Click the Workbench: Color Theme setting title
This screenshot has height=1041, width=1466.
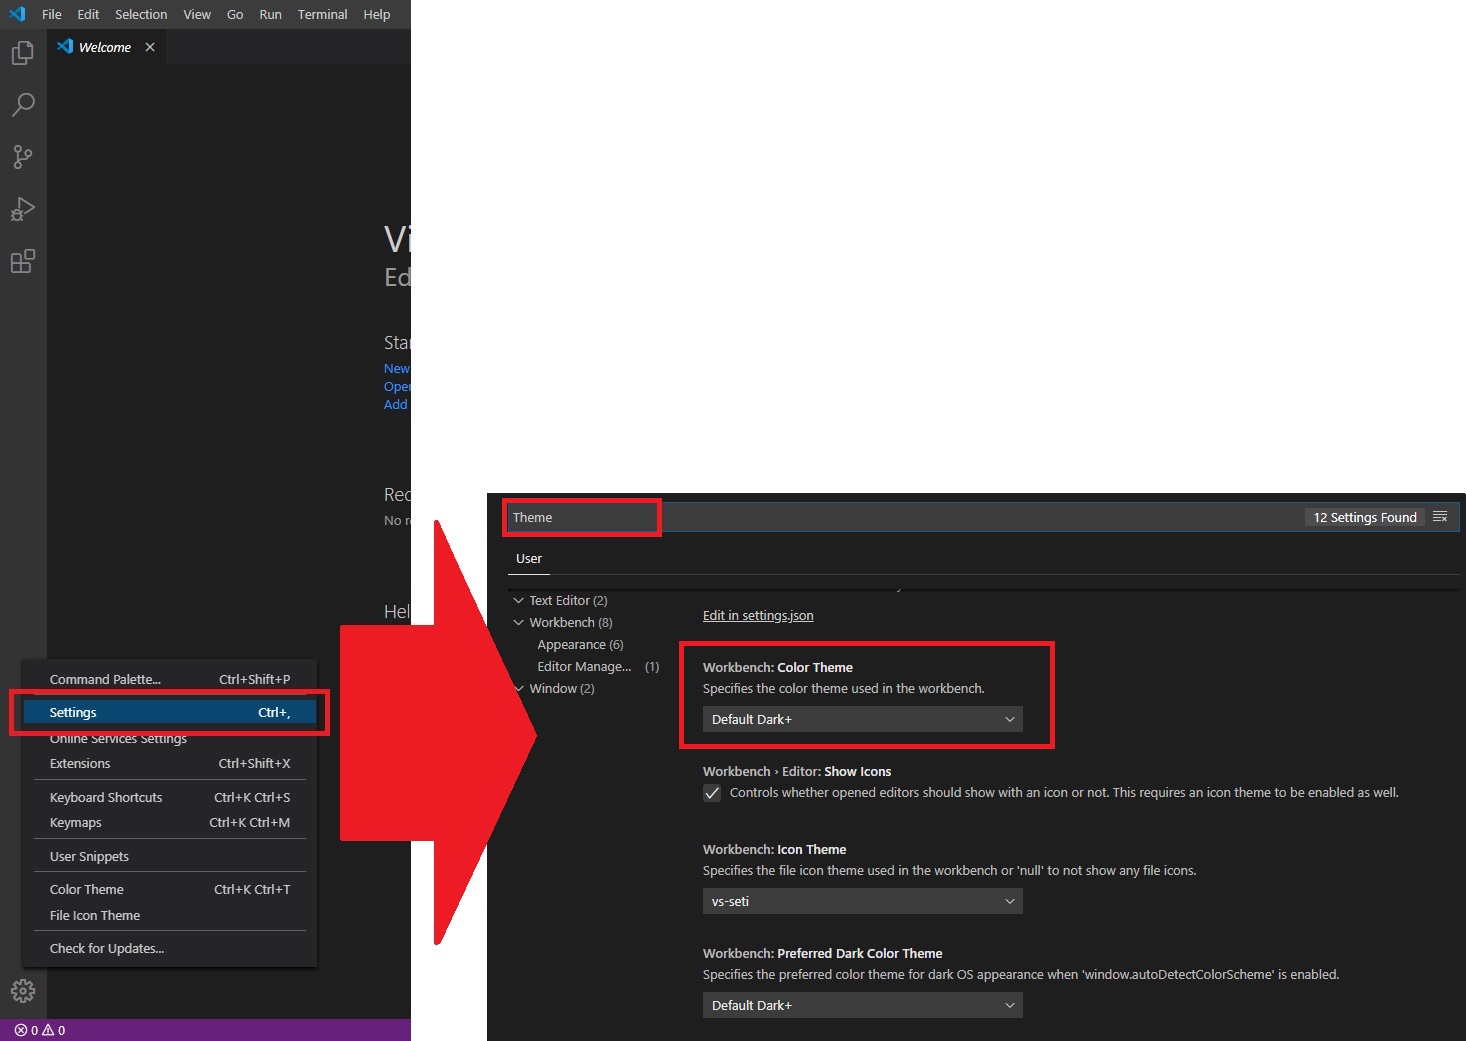778,668
